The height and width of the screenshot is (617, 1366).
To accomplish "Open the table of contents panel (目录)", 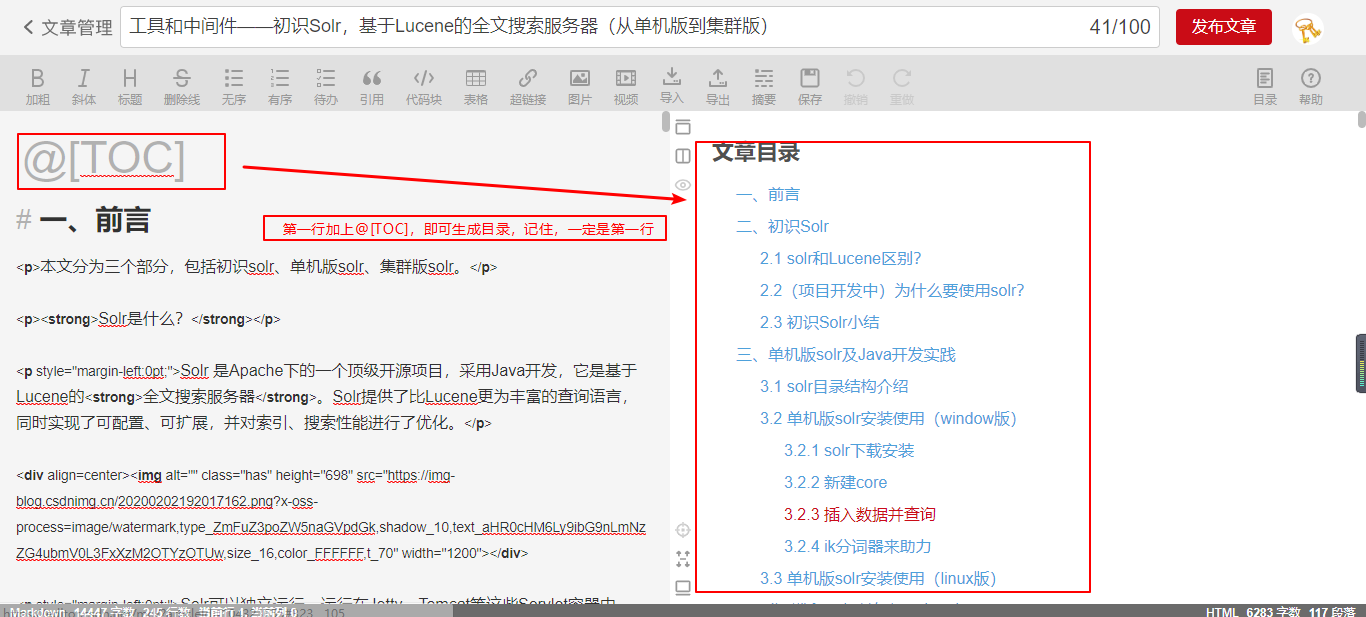I will pos(1265,87).
